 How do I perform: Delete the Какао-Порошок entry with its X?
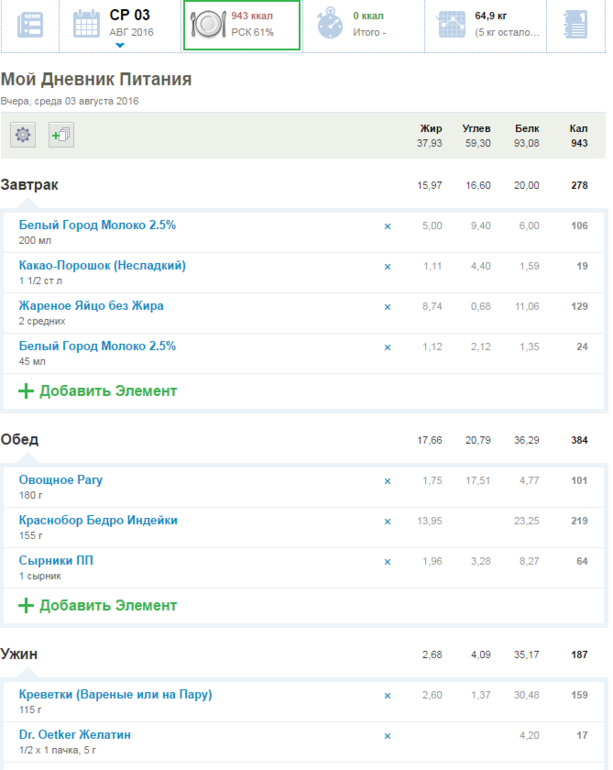pyautogui.click(x=388, y=266)
